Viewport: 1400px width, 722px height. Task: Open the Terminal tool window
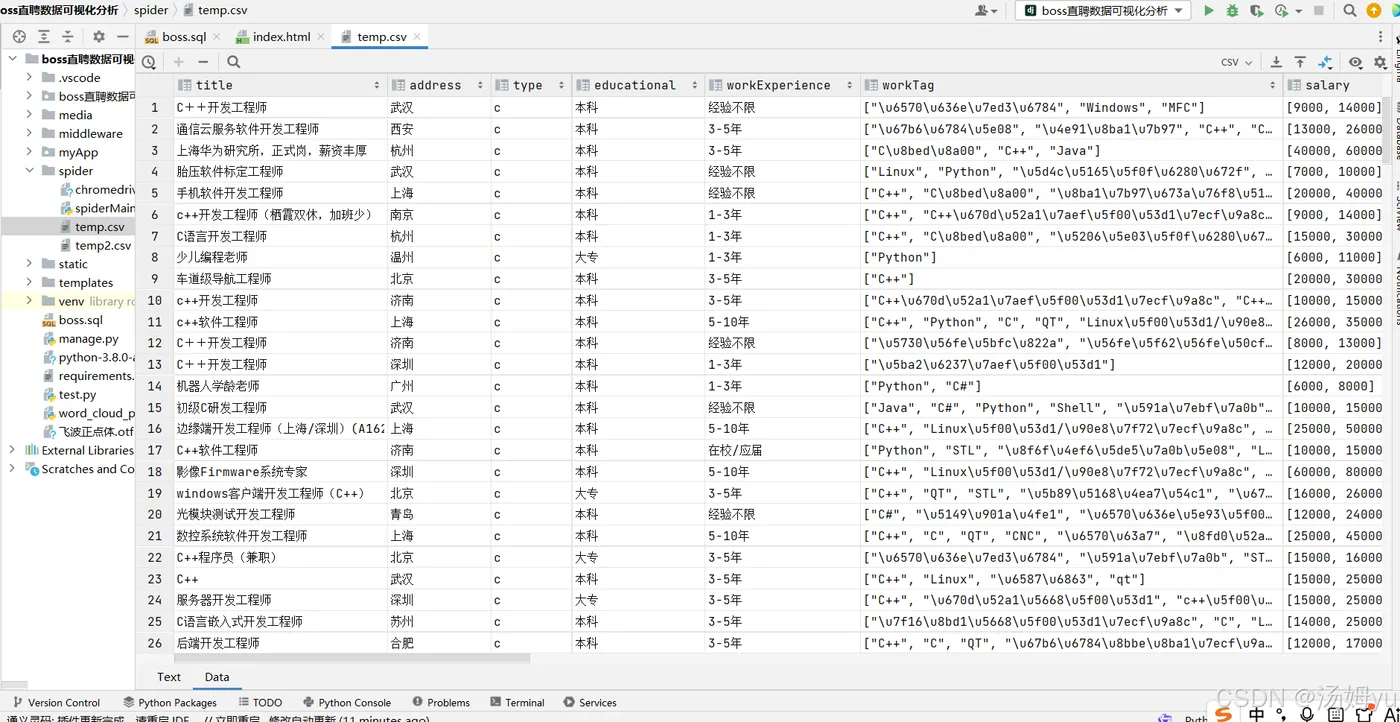coord(516,703)
